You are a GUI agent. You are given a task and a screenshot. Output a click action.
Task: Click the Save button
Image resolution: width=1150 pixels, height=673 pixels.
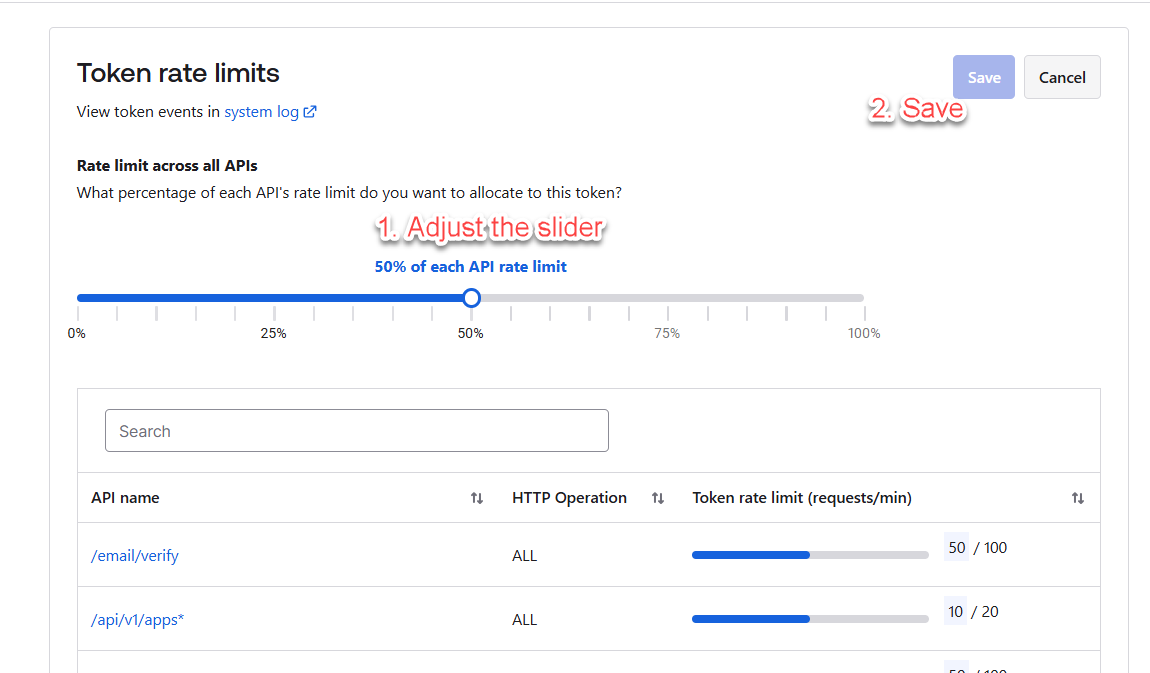pyautogui.click(x=983, y=77)
